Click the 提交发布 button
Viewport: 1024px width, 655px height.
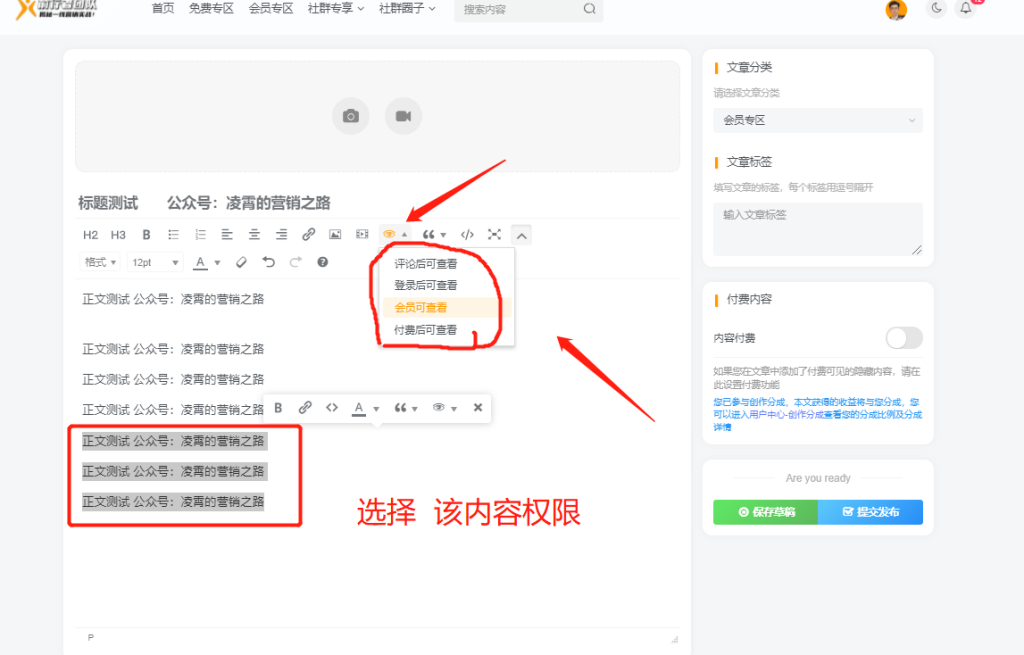point(870,511)
